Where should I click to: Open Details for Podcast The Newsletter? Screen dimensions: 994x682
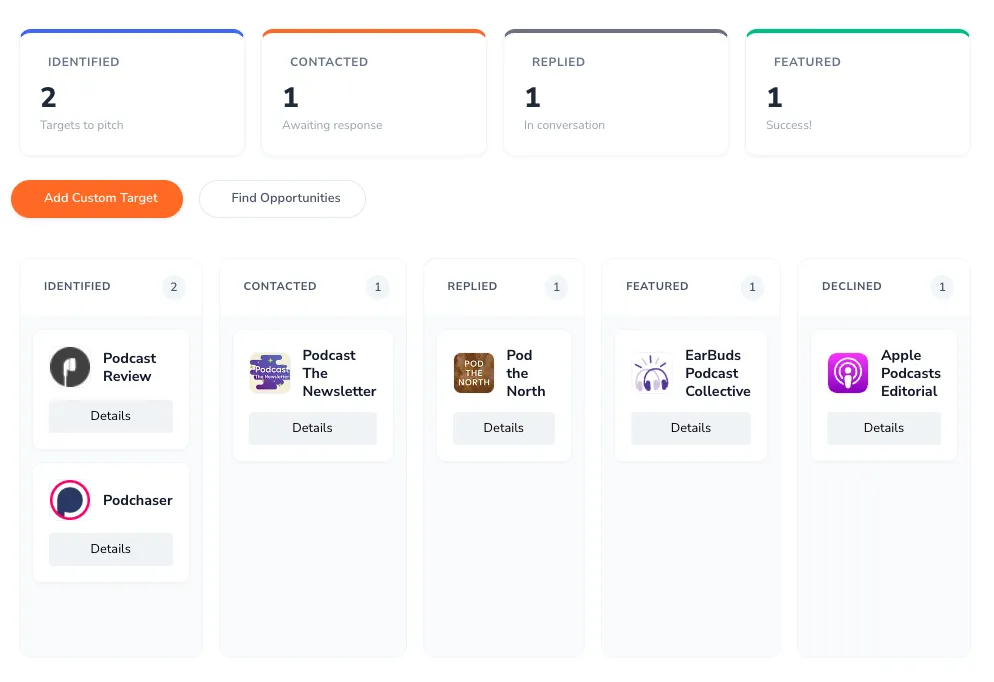(312, 428)
